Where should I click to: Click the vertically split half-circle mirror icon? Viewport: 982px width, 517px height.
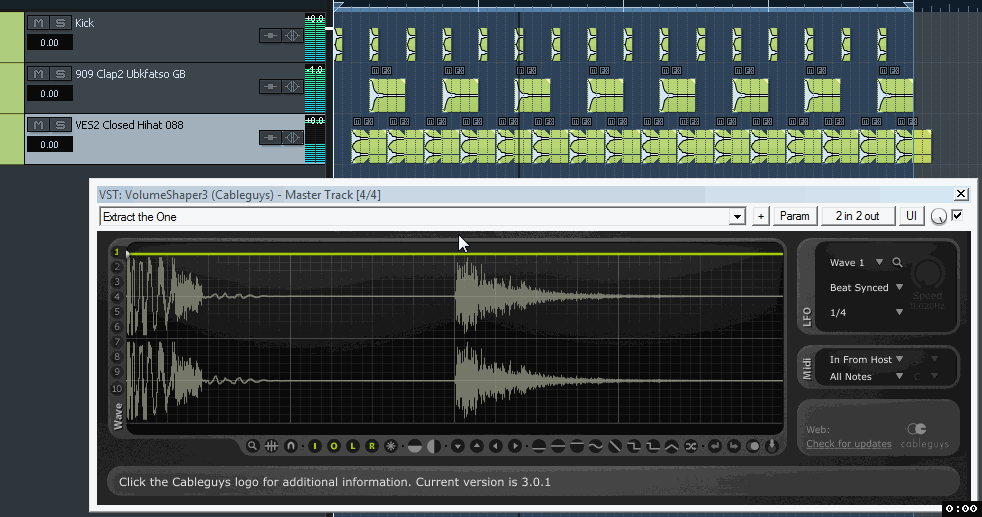433,446
